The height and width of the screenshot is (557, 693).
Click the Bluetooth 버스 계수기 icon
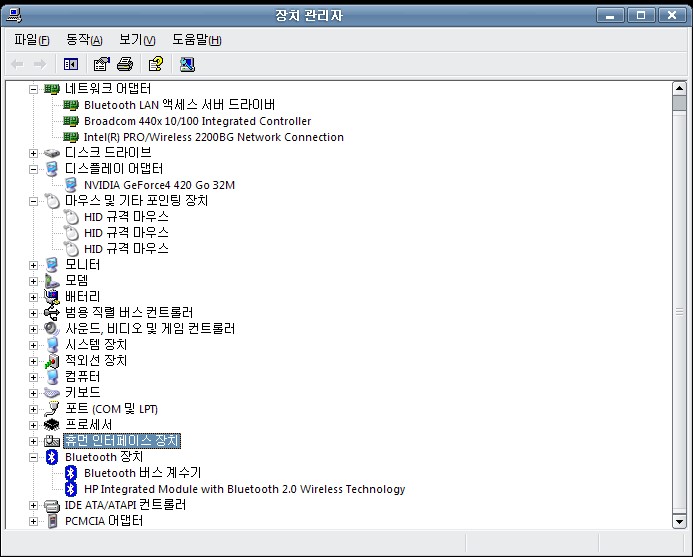tap(71, 473)
